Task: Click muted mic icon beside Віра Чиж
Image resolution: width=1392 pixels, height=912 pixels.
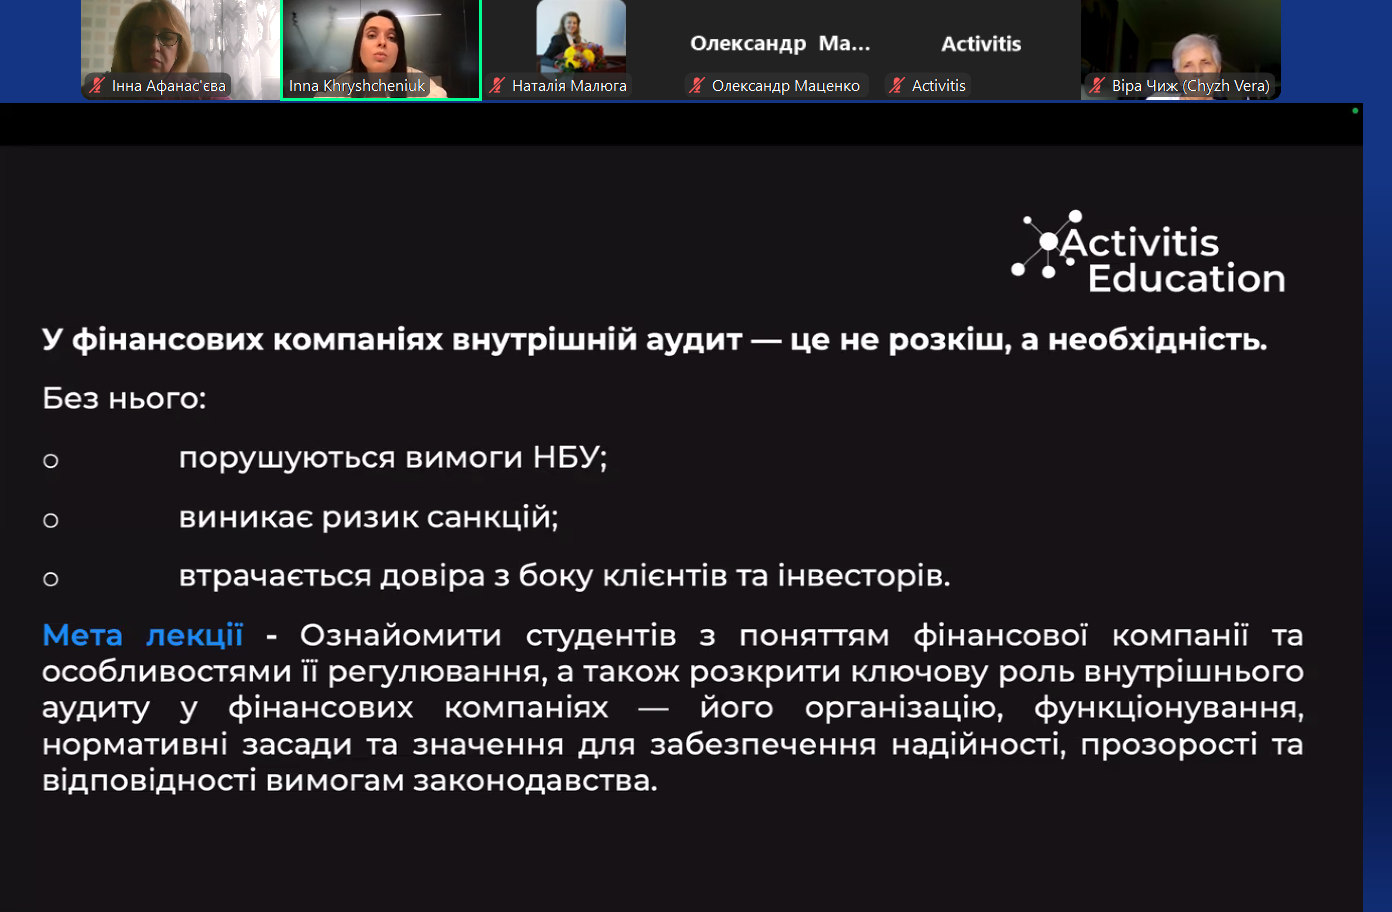Action: (x=1097, y=86)
